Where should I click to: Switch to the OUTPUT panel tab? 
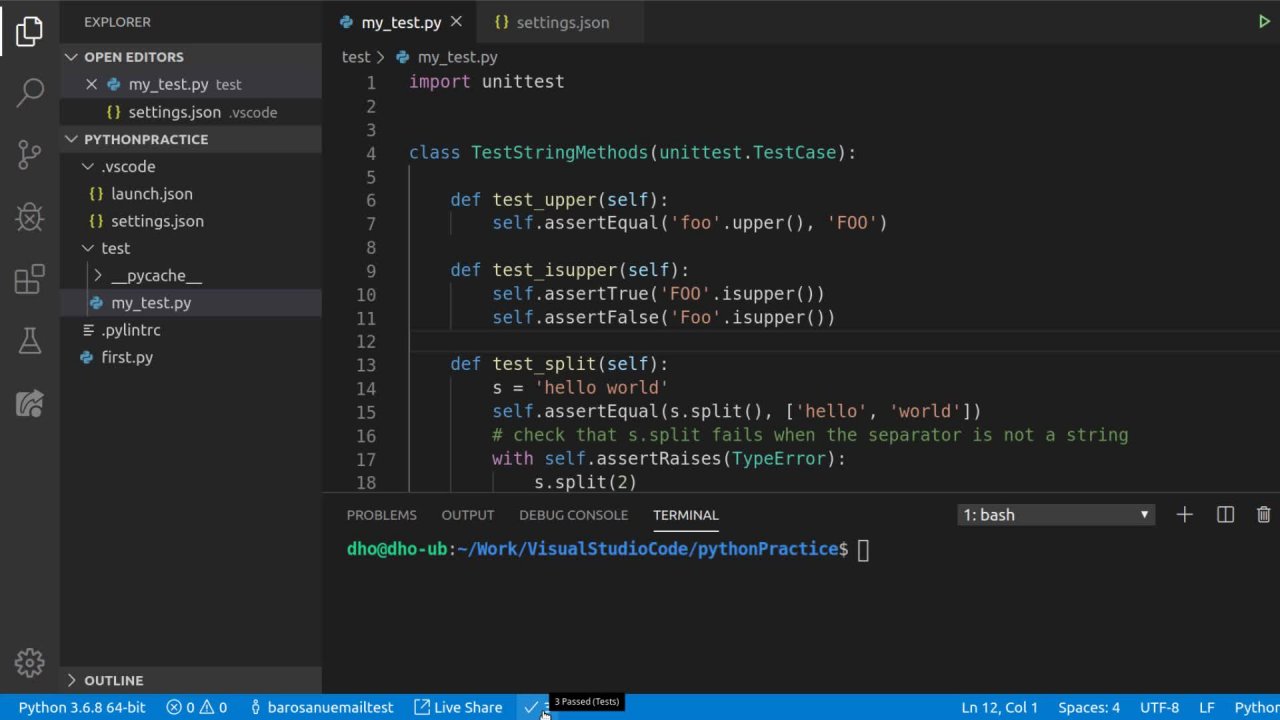468,515
